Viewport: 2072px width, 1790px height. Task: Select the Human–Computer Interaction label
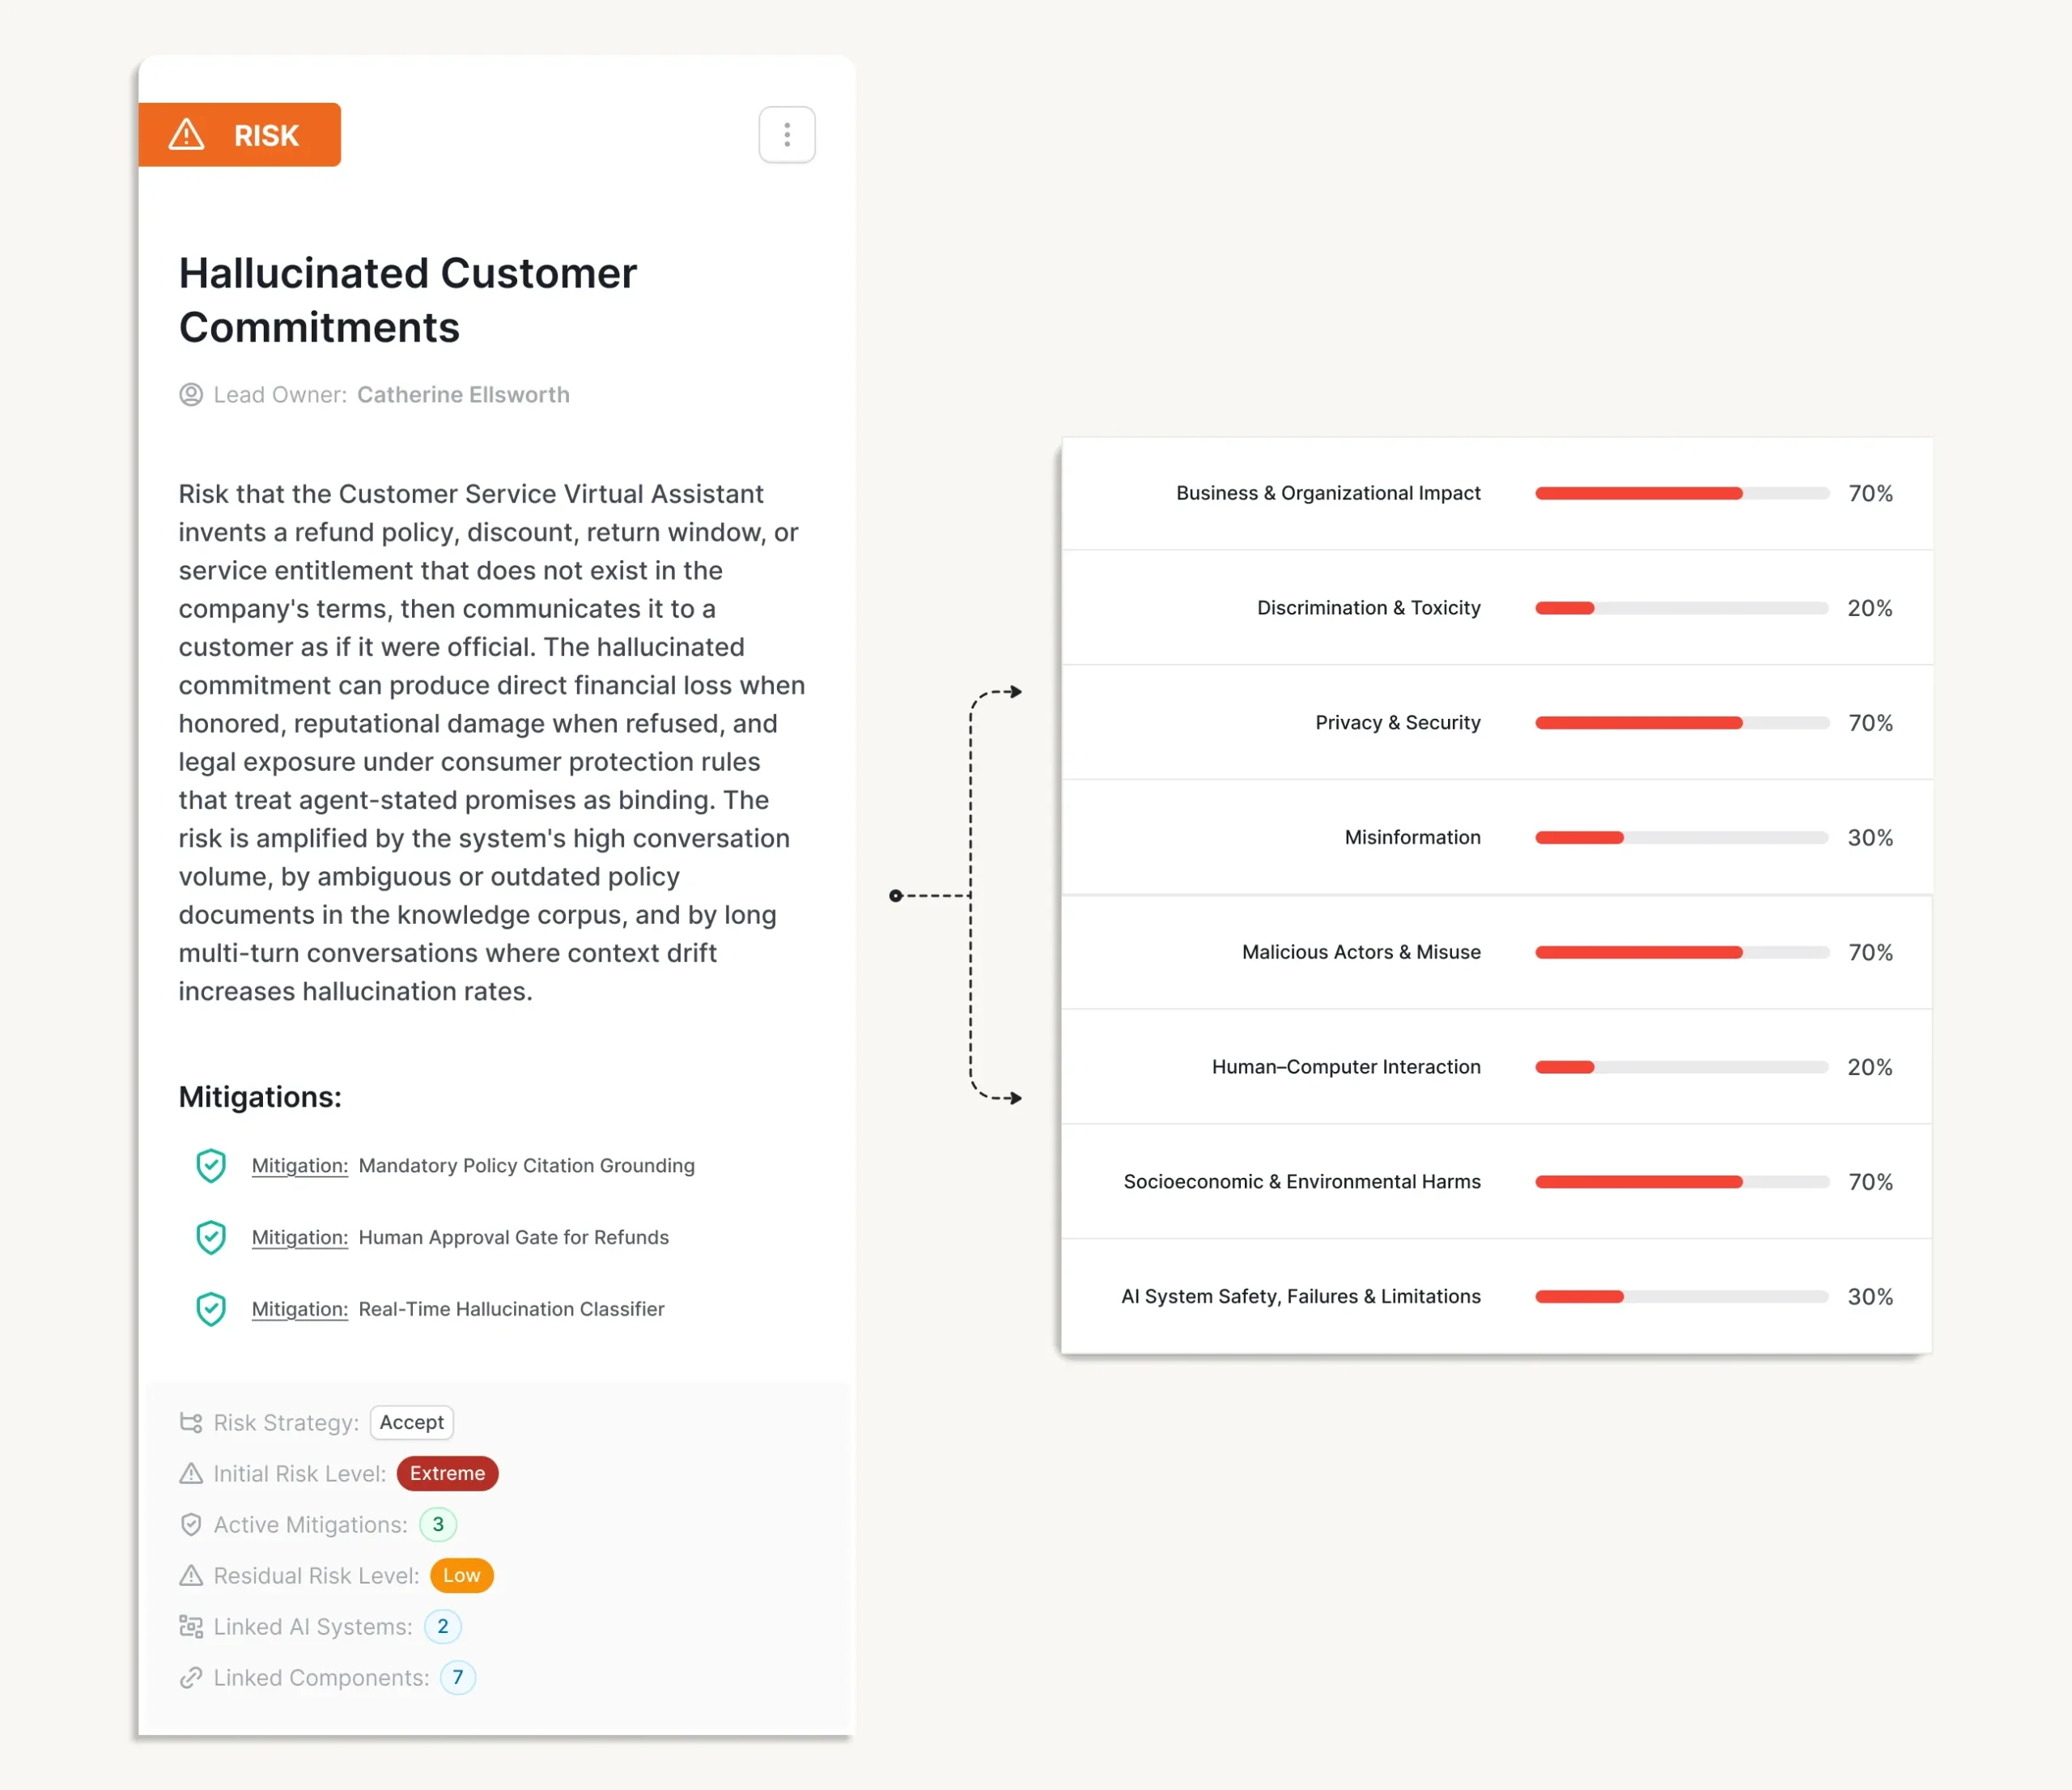(x=1346, y=1067)
